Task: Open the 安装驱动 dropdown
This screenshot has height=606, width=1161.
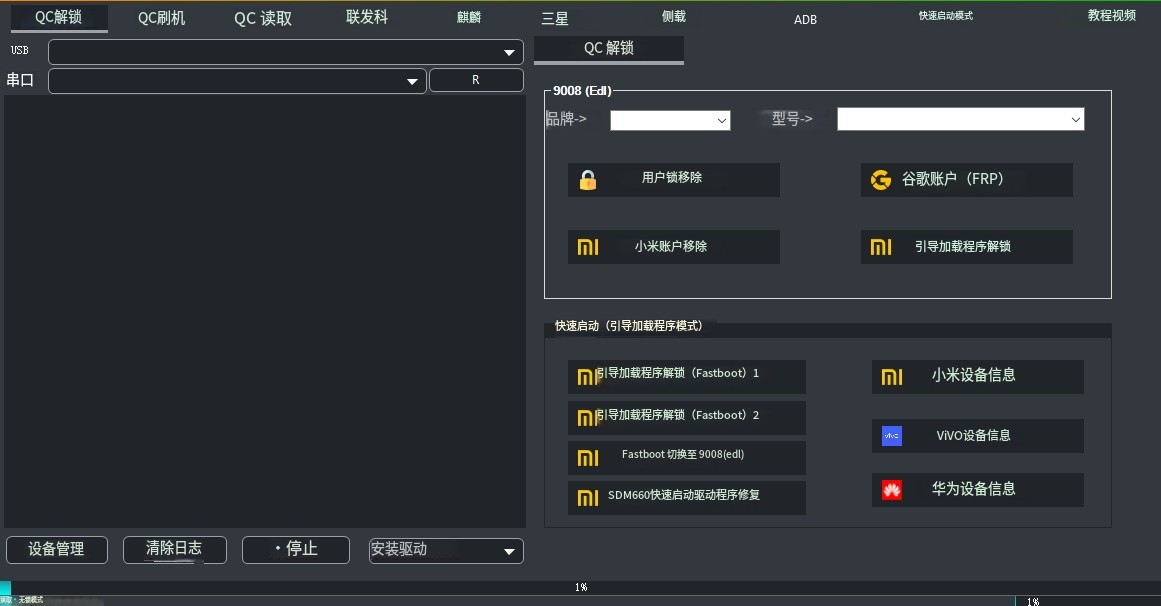Action: click(x=446, y=550)
